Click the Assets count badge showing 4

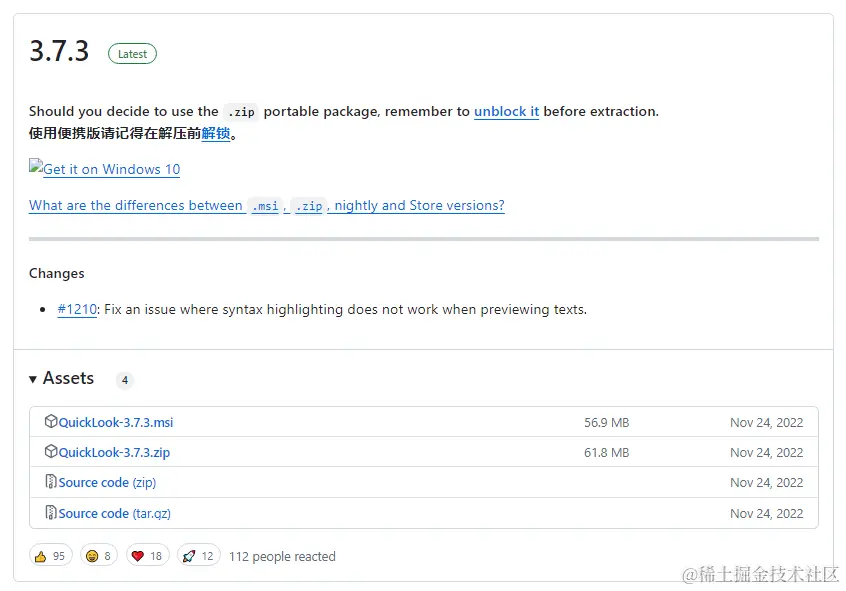tap(124, 380)
